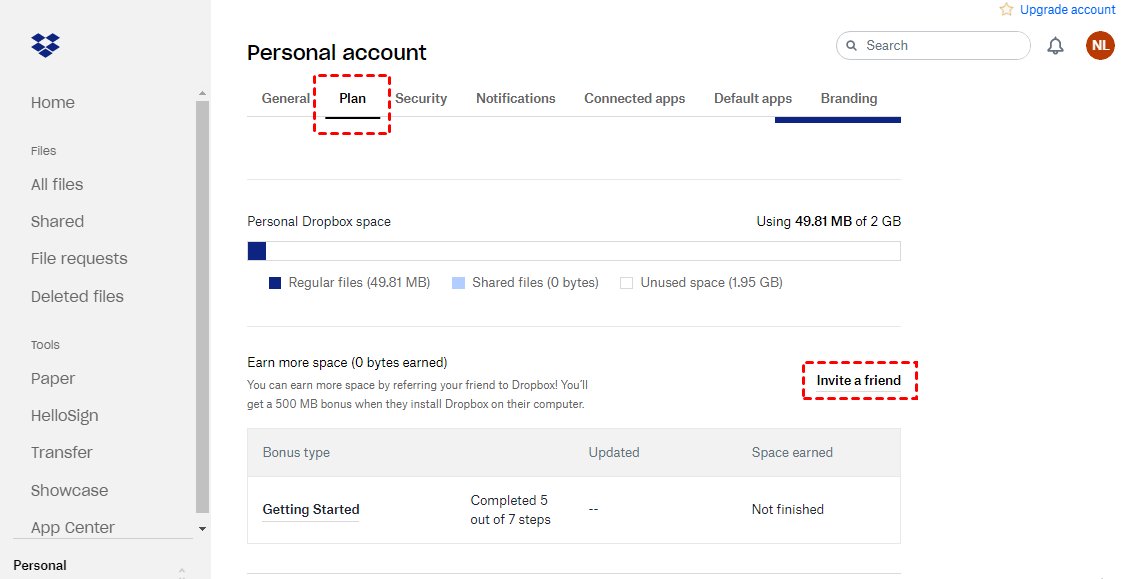Open Transfer in the sidebar

(62, 453)
